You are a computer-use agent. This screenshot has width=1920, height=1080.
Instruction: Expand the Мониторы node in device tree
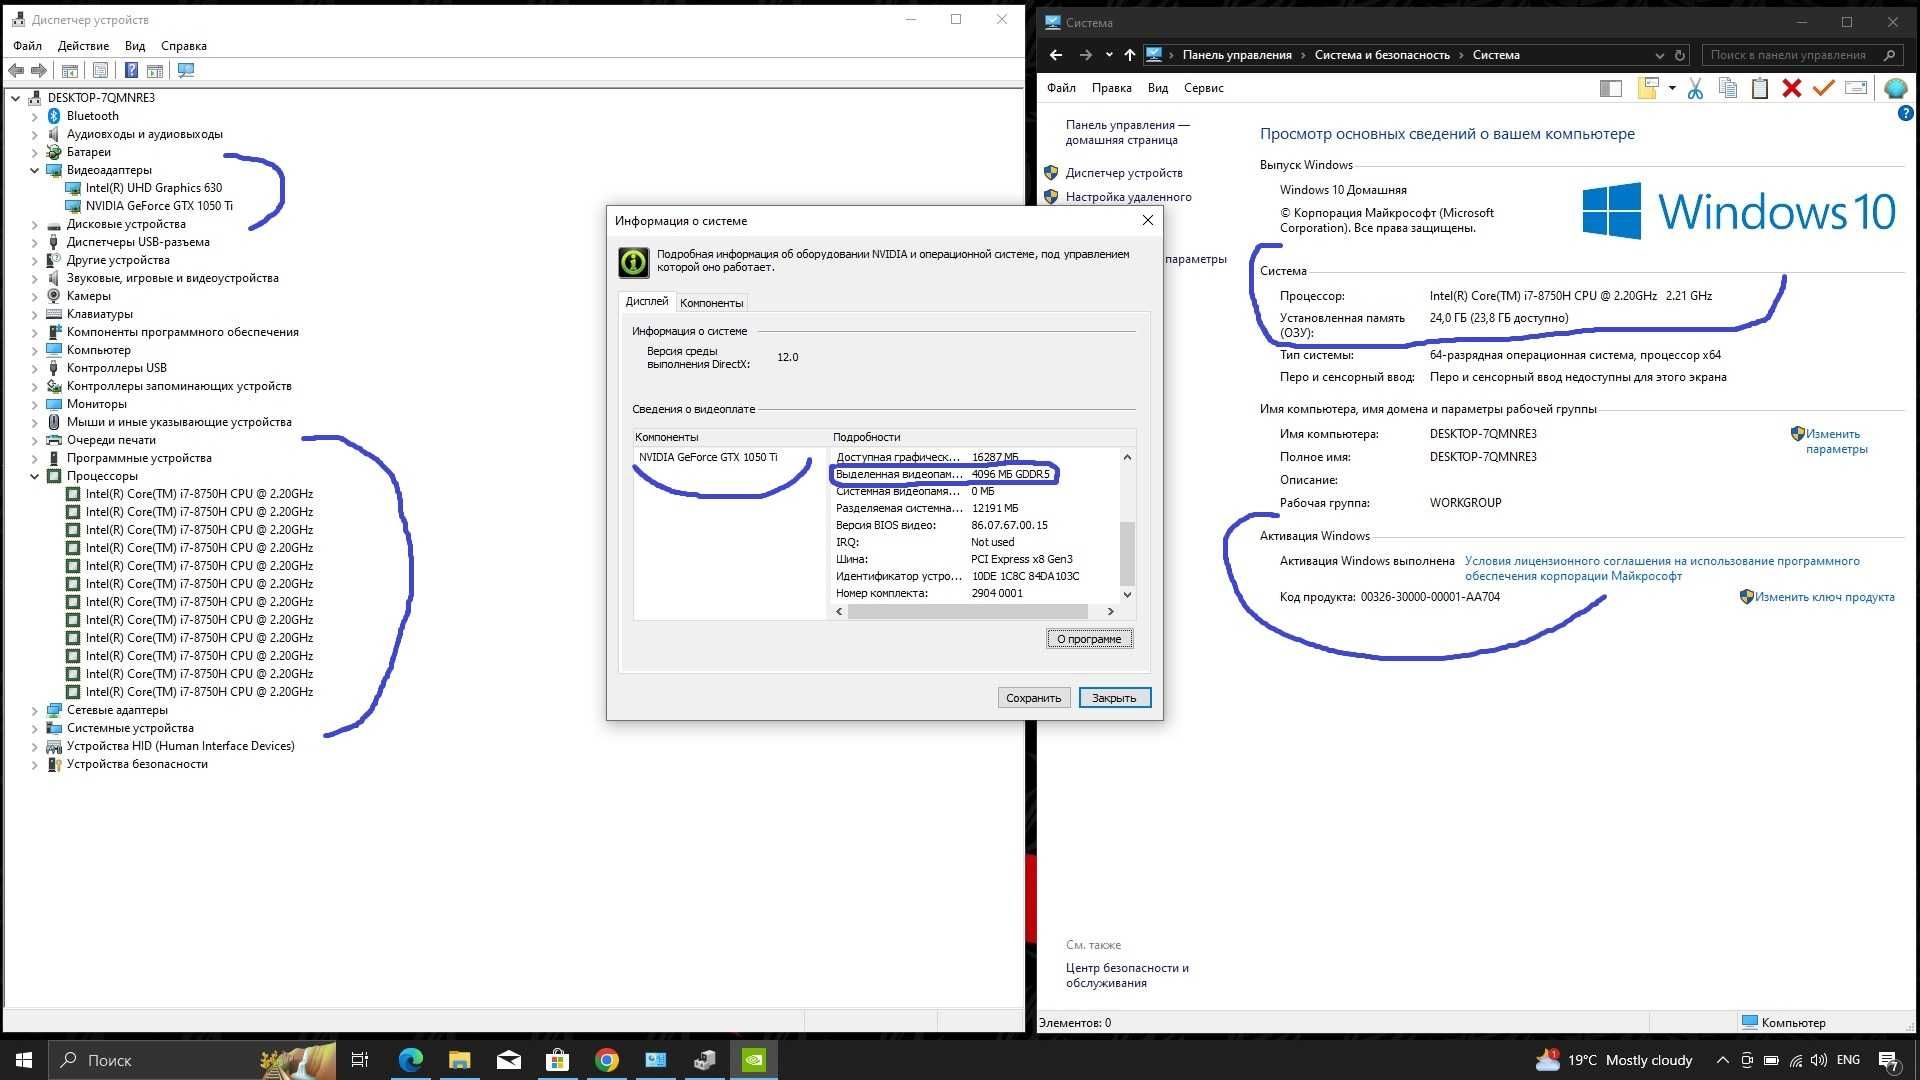34,404
